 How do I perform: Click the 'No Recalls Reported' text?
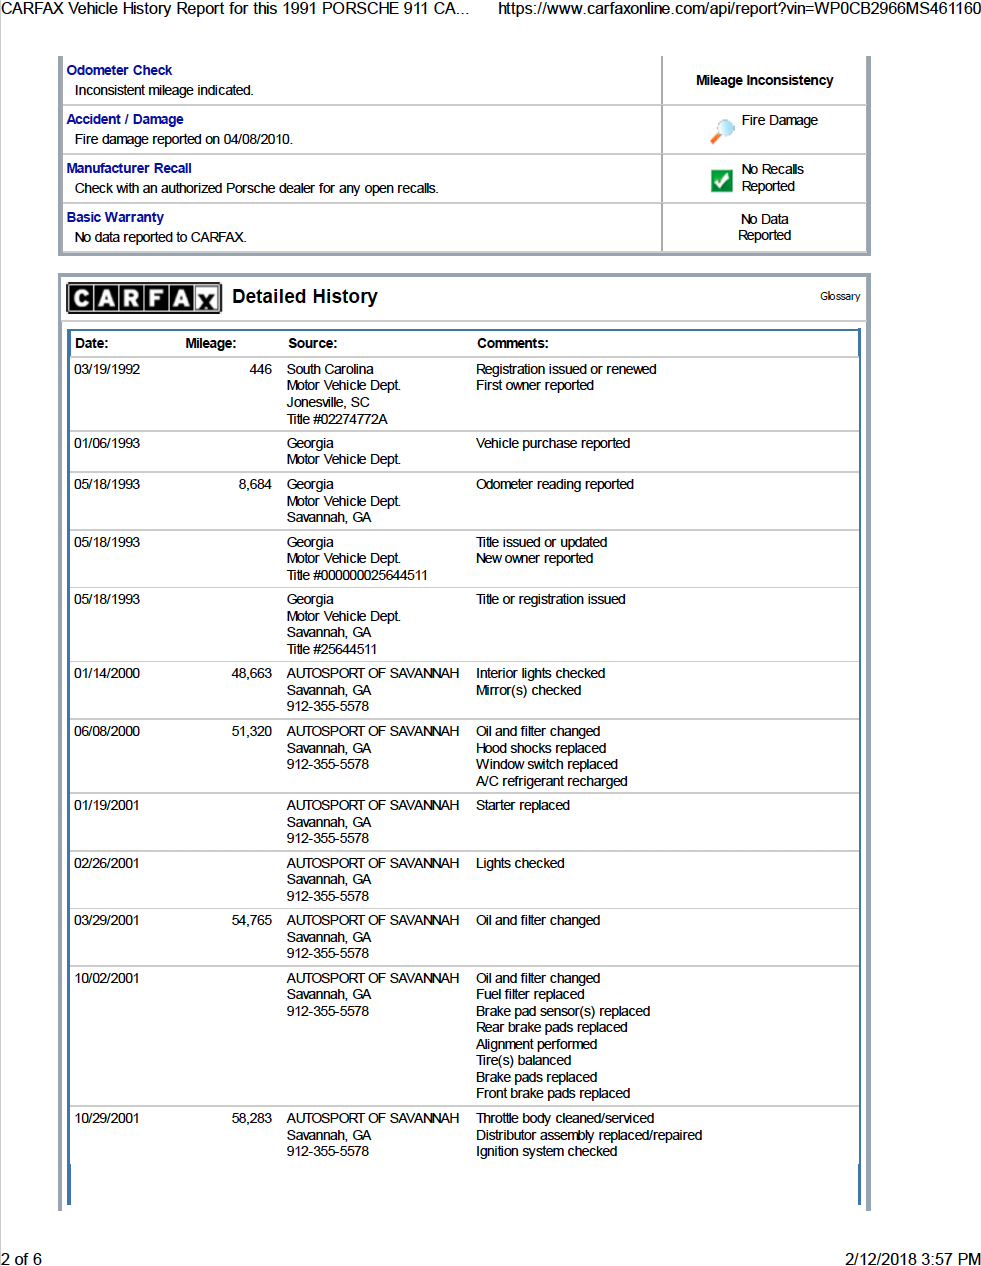(773, 178)
